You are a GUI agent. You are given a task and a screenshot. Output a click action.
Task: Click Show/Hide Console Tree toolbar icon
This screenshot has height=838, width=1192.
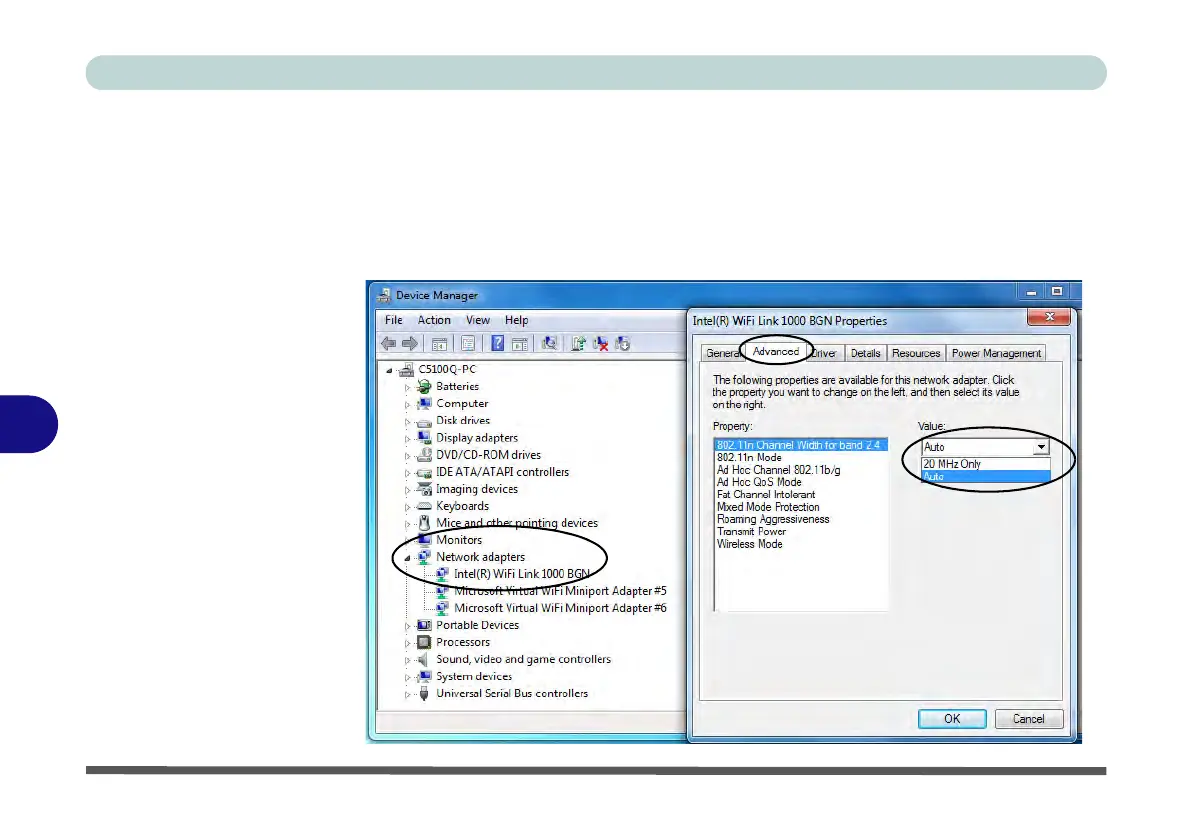click(x=439, y=344)
